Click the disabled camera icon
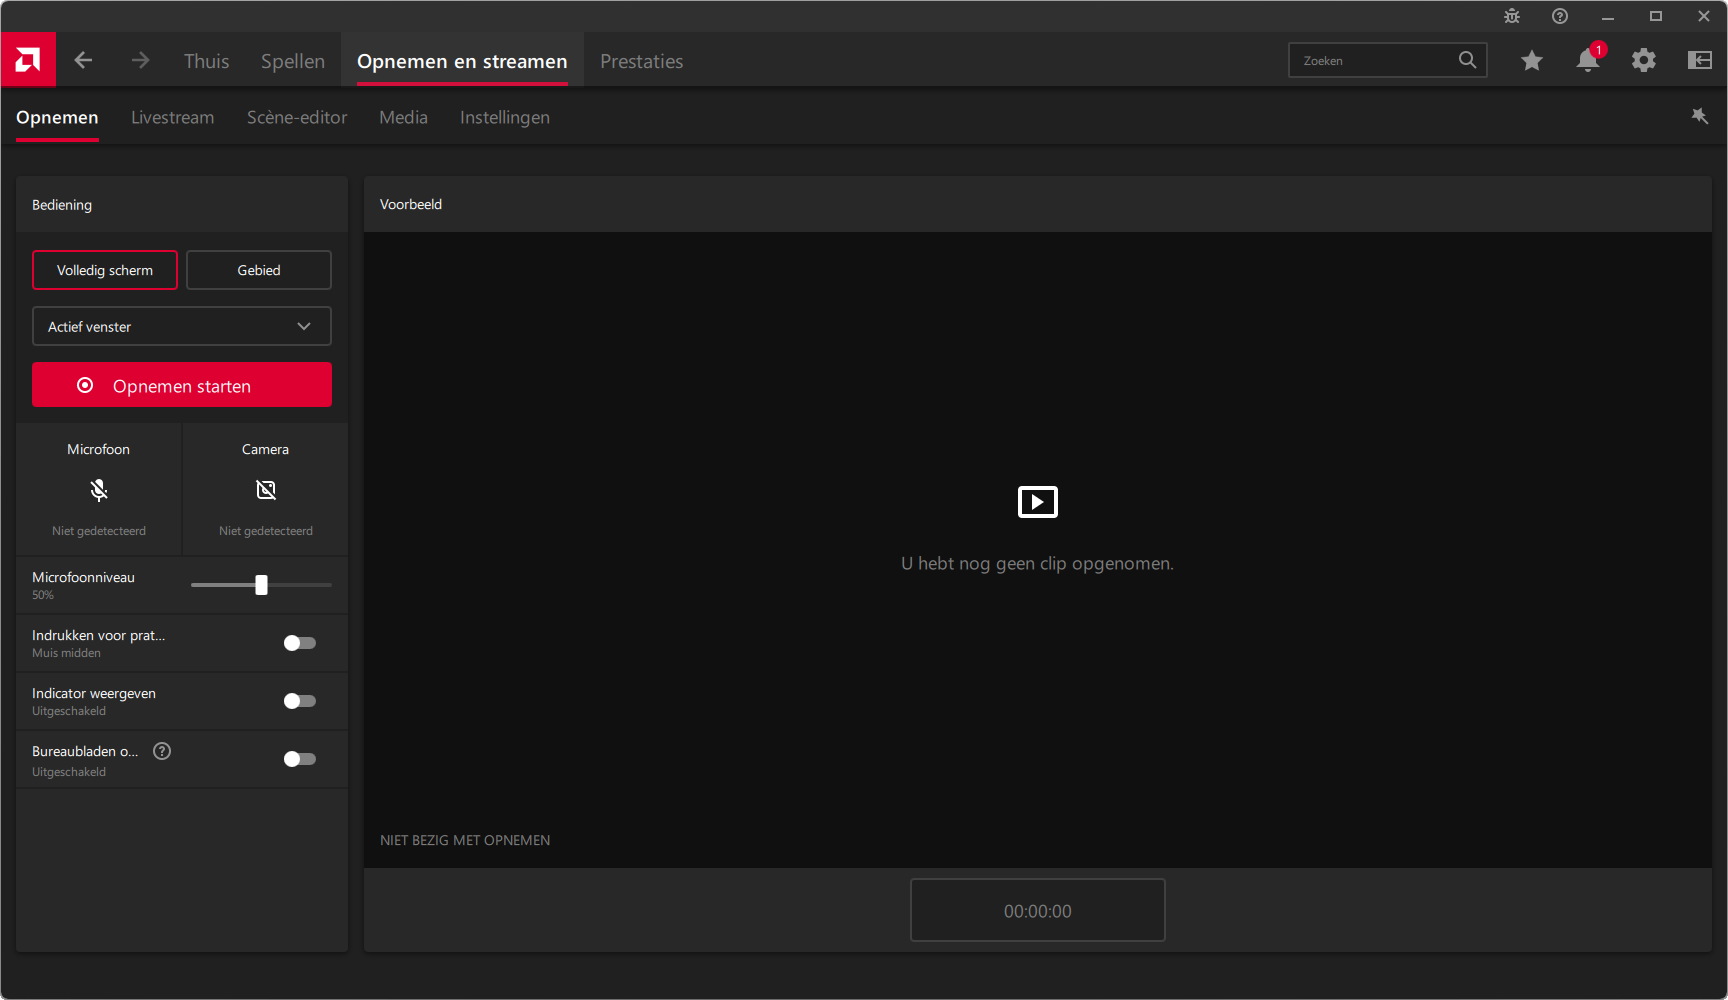This screenshot has width=1728, height=1000. (265, 490)
